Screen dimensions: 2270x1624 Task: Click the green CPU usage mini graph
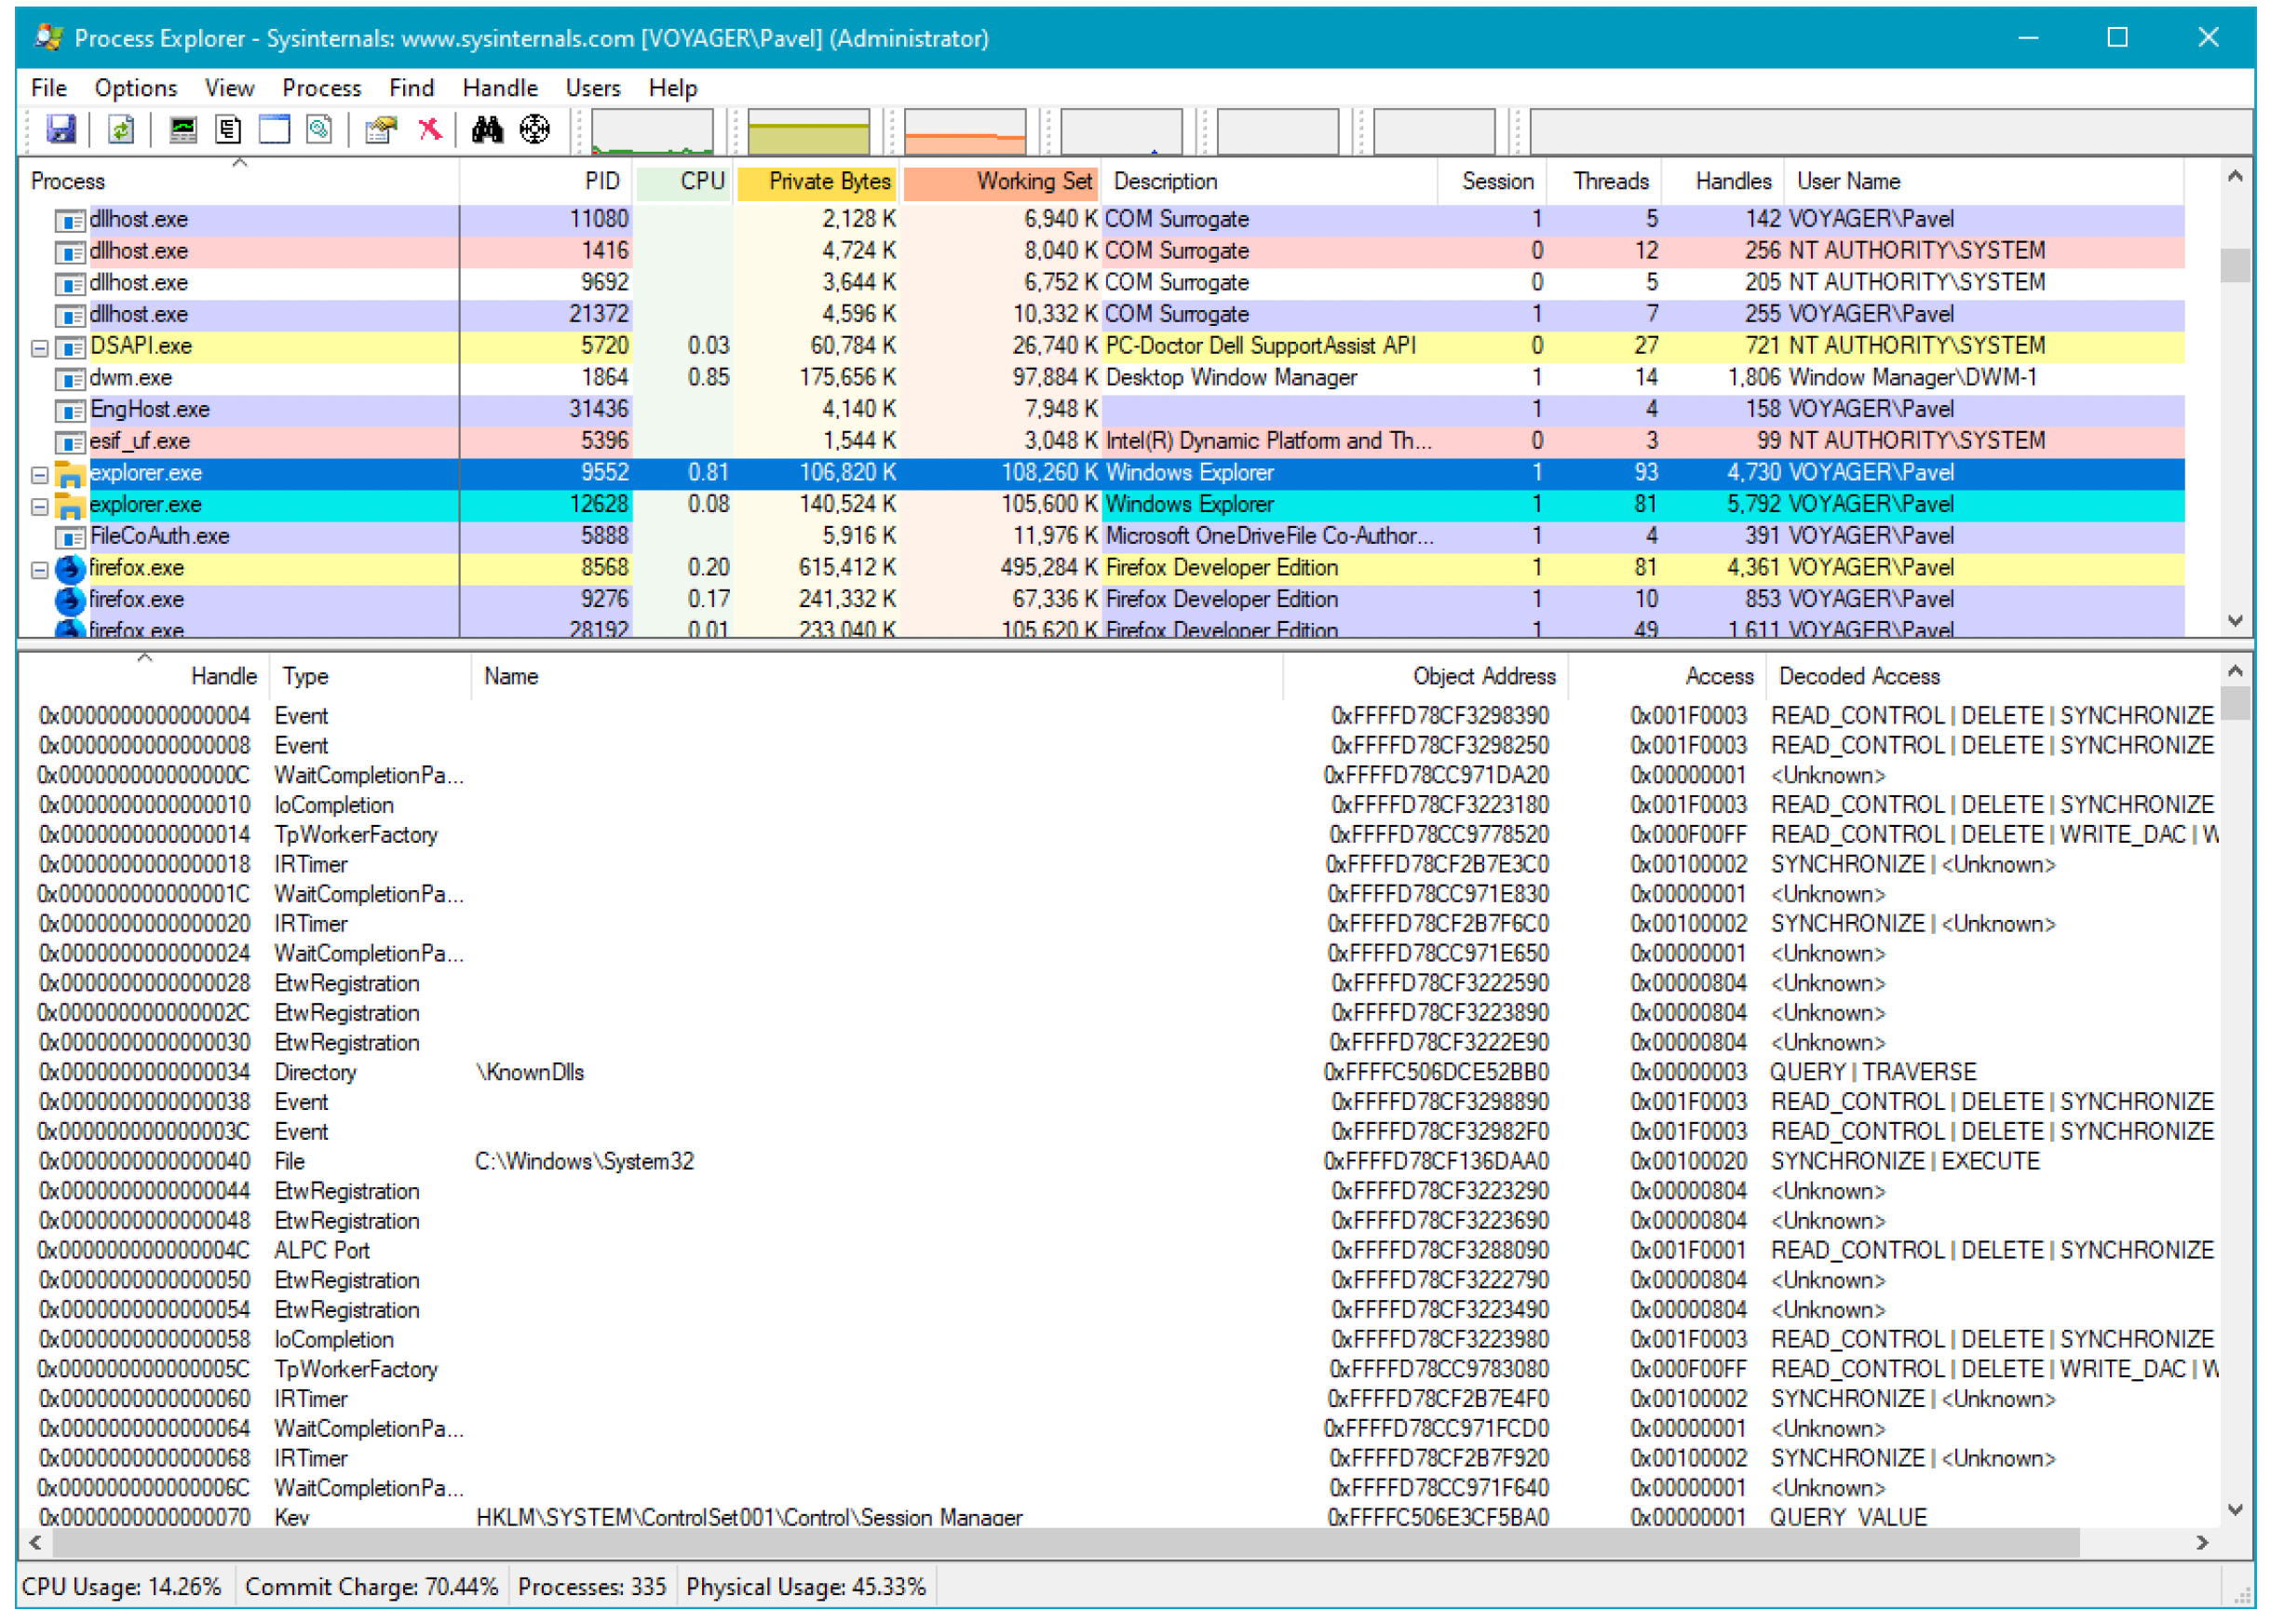click(x=652, y=131)
